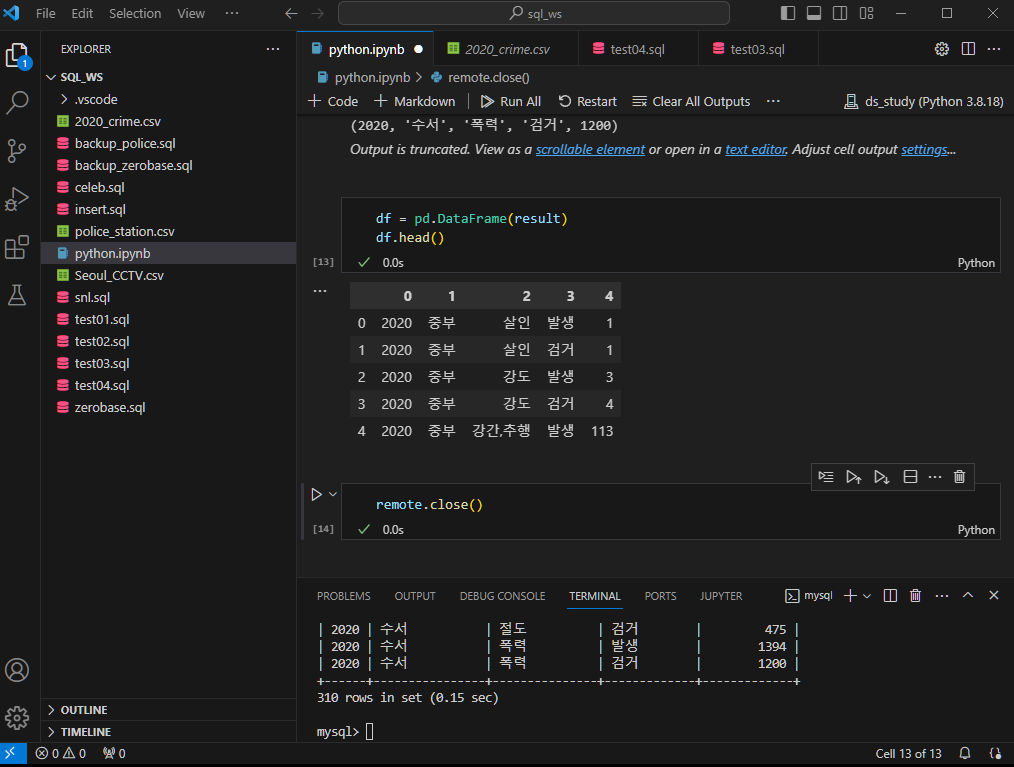Select ds_study Python 3.8.18 kernel picker
The image size is (1014, 767).
pyautogui.click(x=923, y=102)
